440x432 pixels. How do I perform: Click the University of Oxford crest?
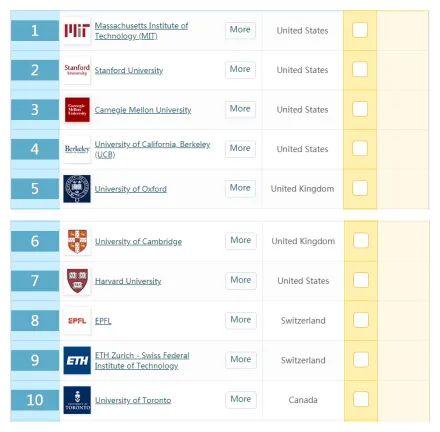pyautogui.click(x=77, y=189)
